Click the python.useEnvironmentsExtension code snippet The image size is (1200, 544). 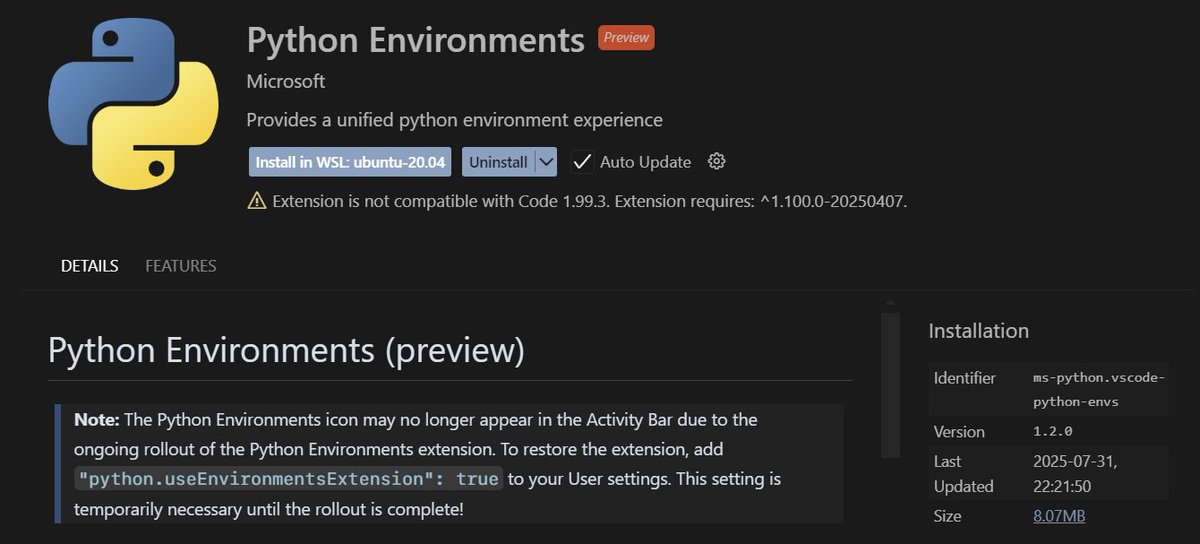coord(288,479)
